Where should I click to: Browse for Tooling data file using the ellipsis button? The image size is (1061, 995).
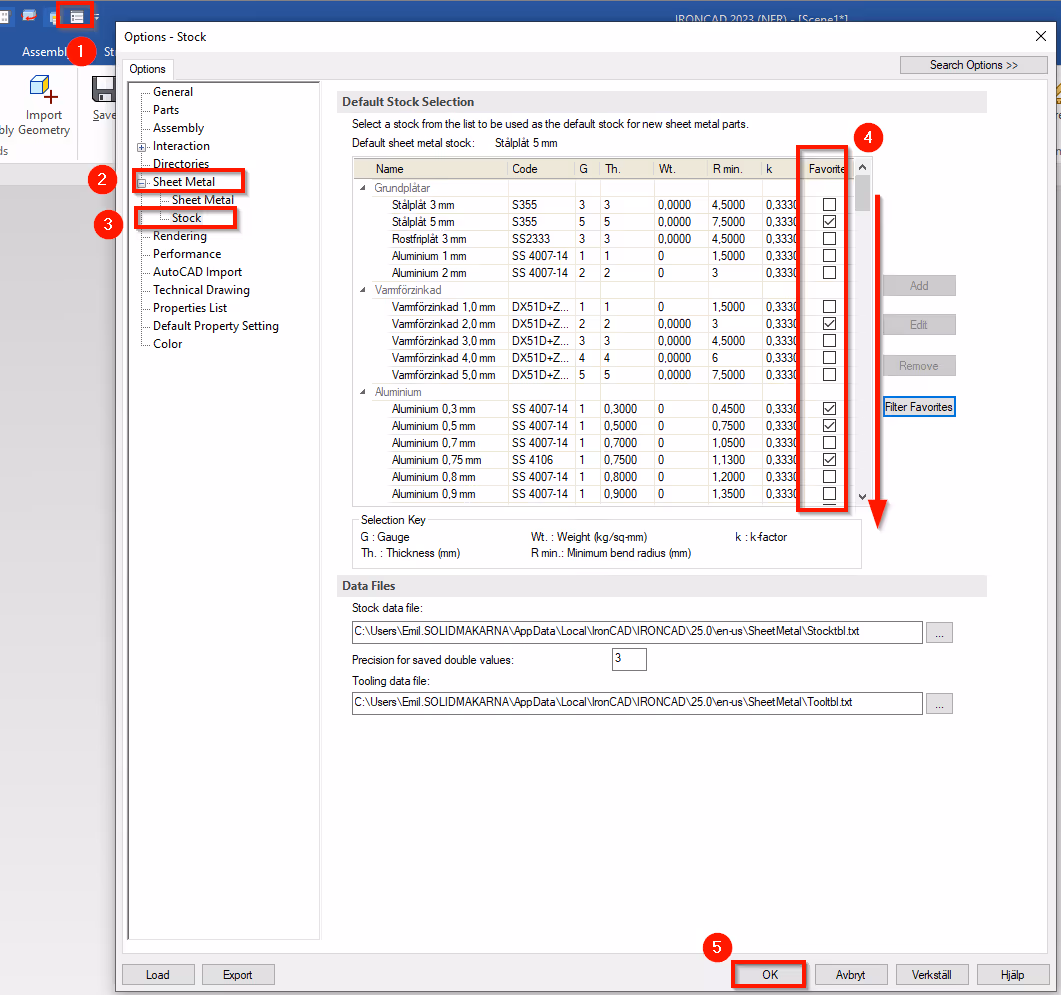(x=938, y=703)
